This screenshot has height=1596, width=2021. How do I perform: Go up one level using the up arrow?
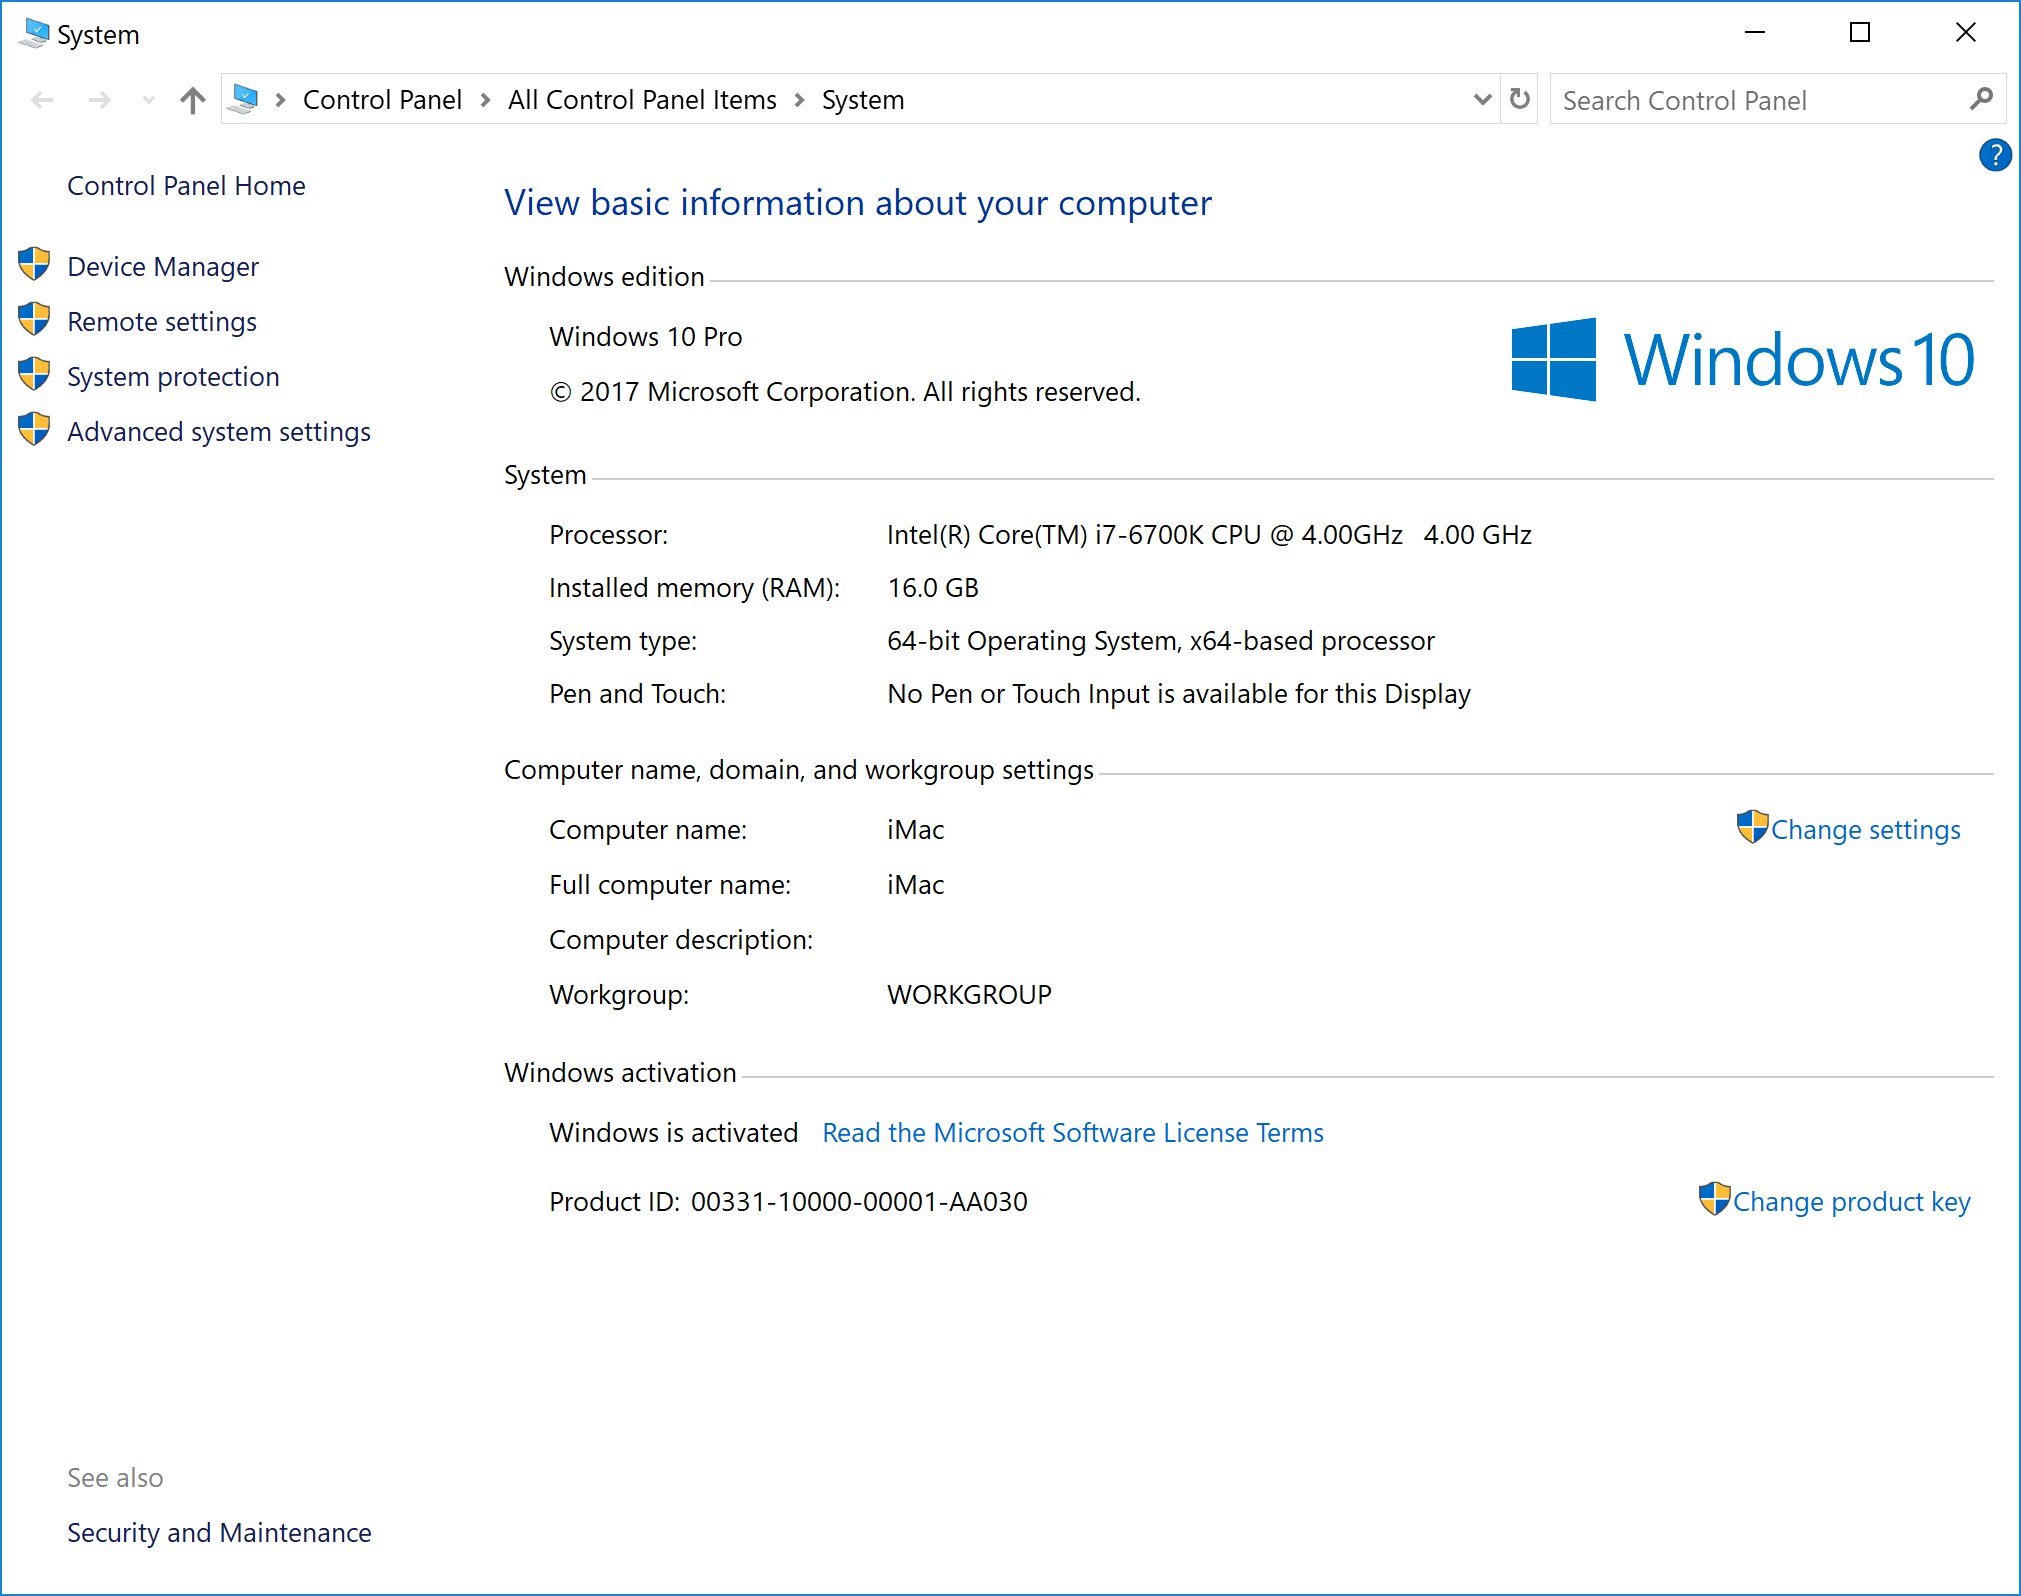coord(192,100)
